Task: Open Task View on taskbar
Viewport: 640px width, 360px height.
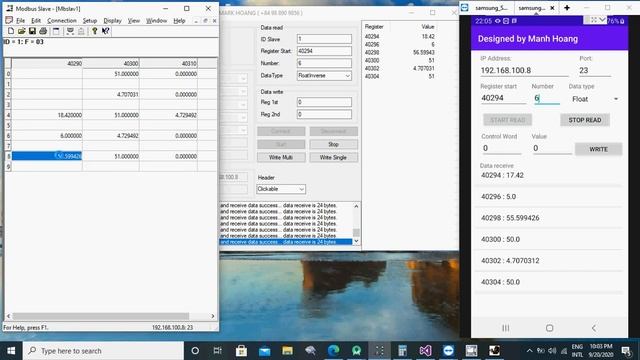Action: coord(218,351)
